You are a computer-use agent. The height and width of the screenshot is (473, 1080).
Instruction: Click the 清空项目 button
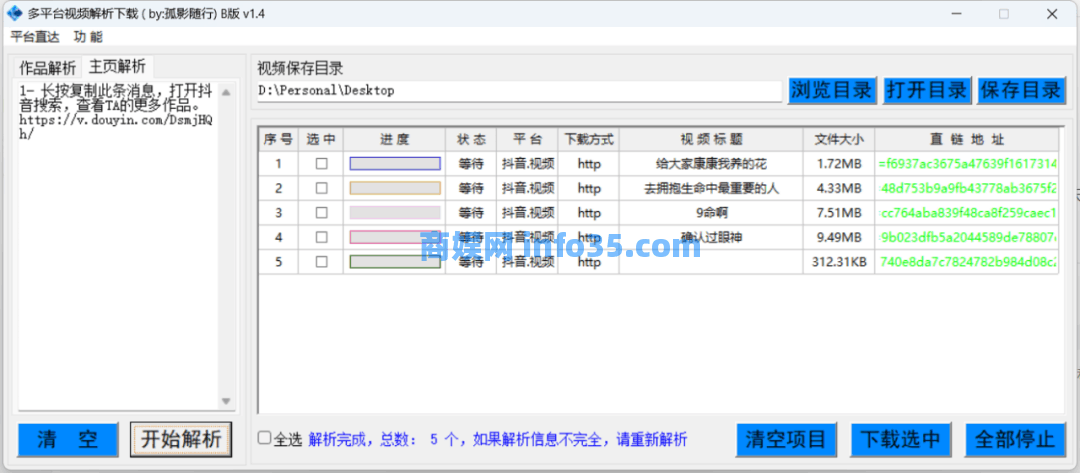787,439
